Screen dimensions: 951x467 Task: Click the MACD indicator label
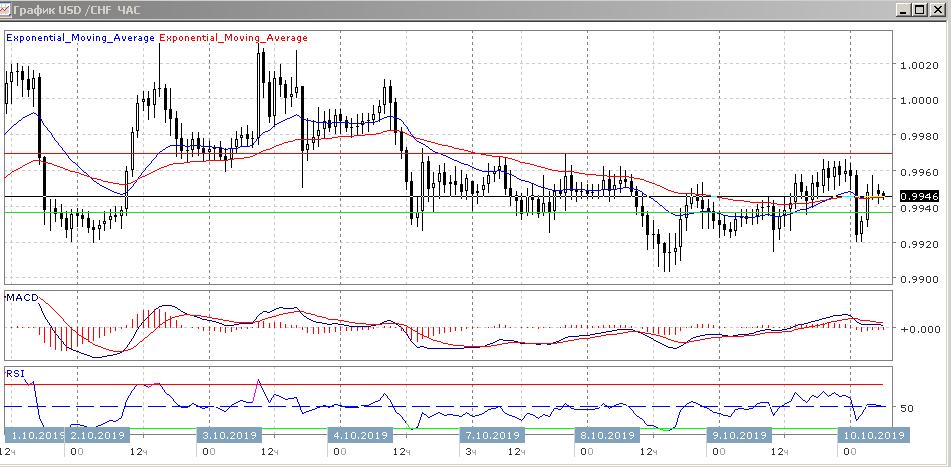(x=21, y=298)
